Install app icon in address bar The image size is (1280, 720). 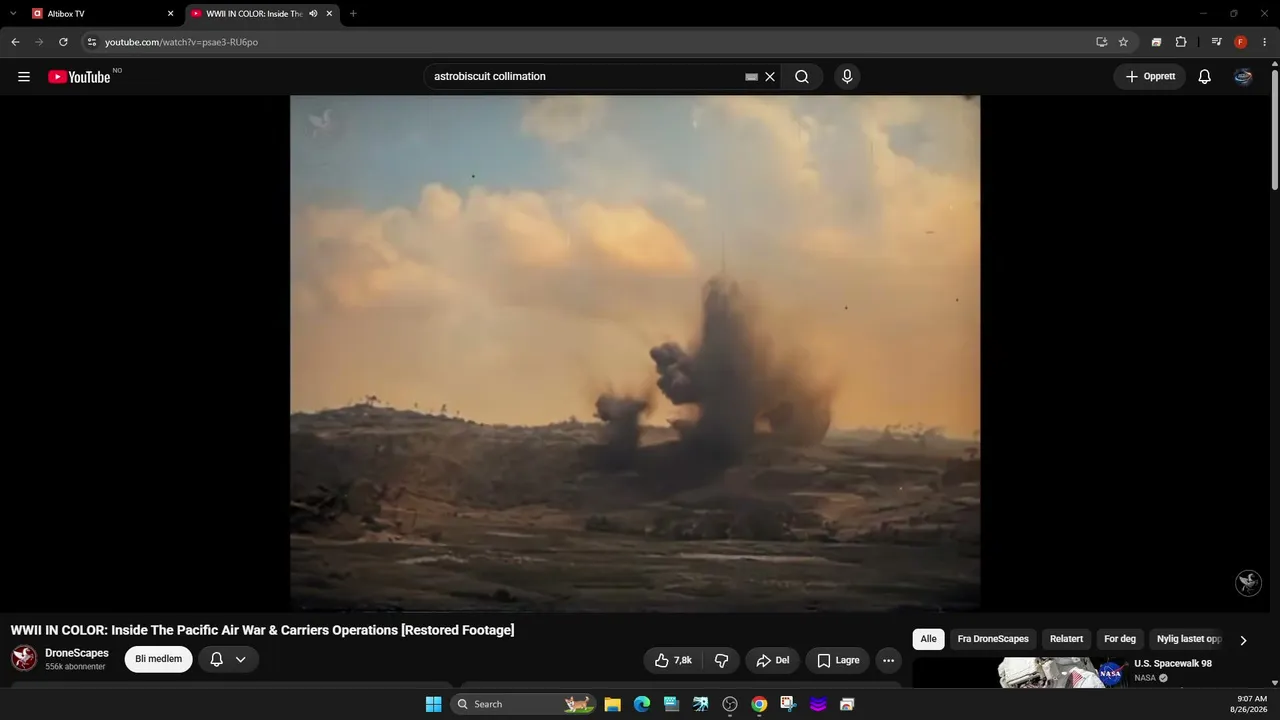coord(1101,42)
